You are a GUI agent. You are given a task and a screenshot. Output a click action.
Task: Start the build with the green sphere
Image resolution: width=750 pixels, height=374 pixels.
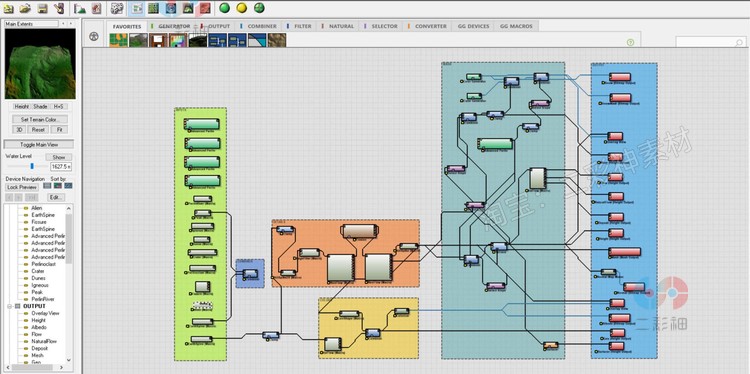(x=224, y=8)
